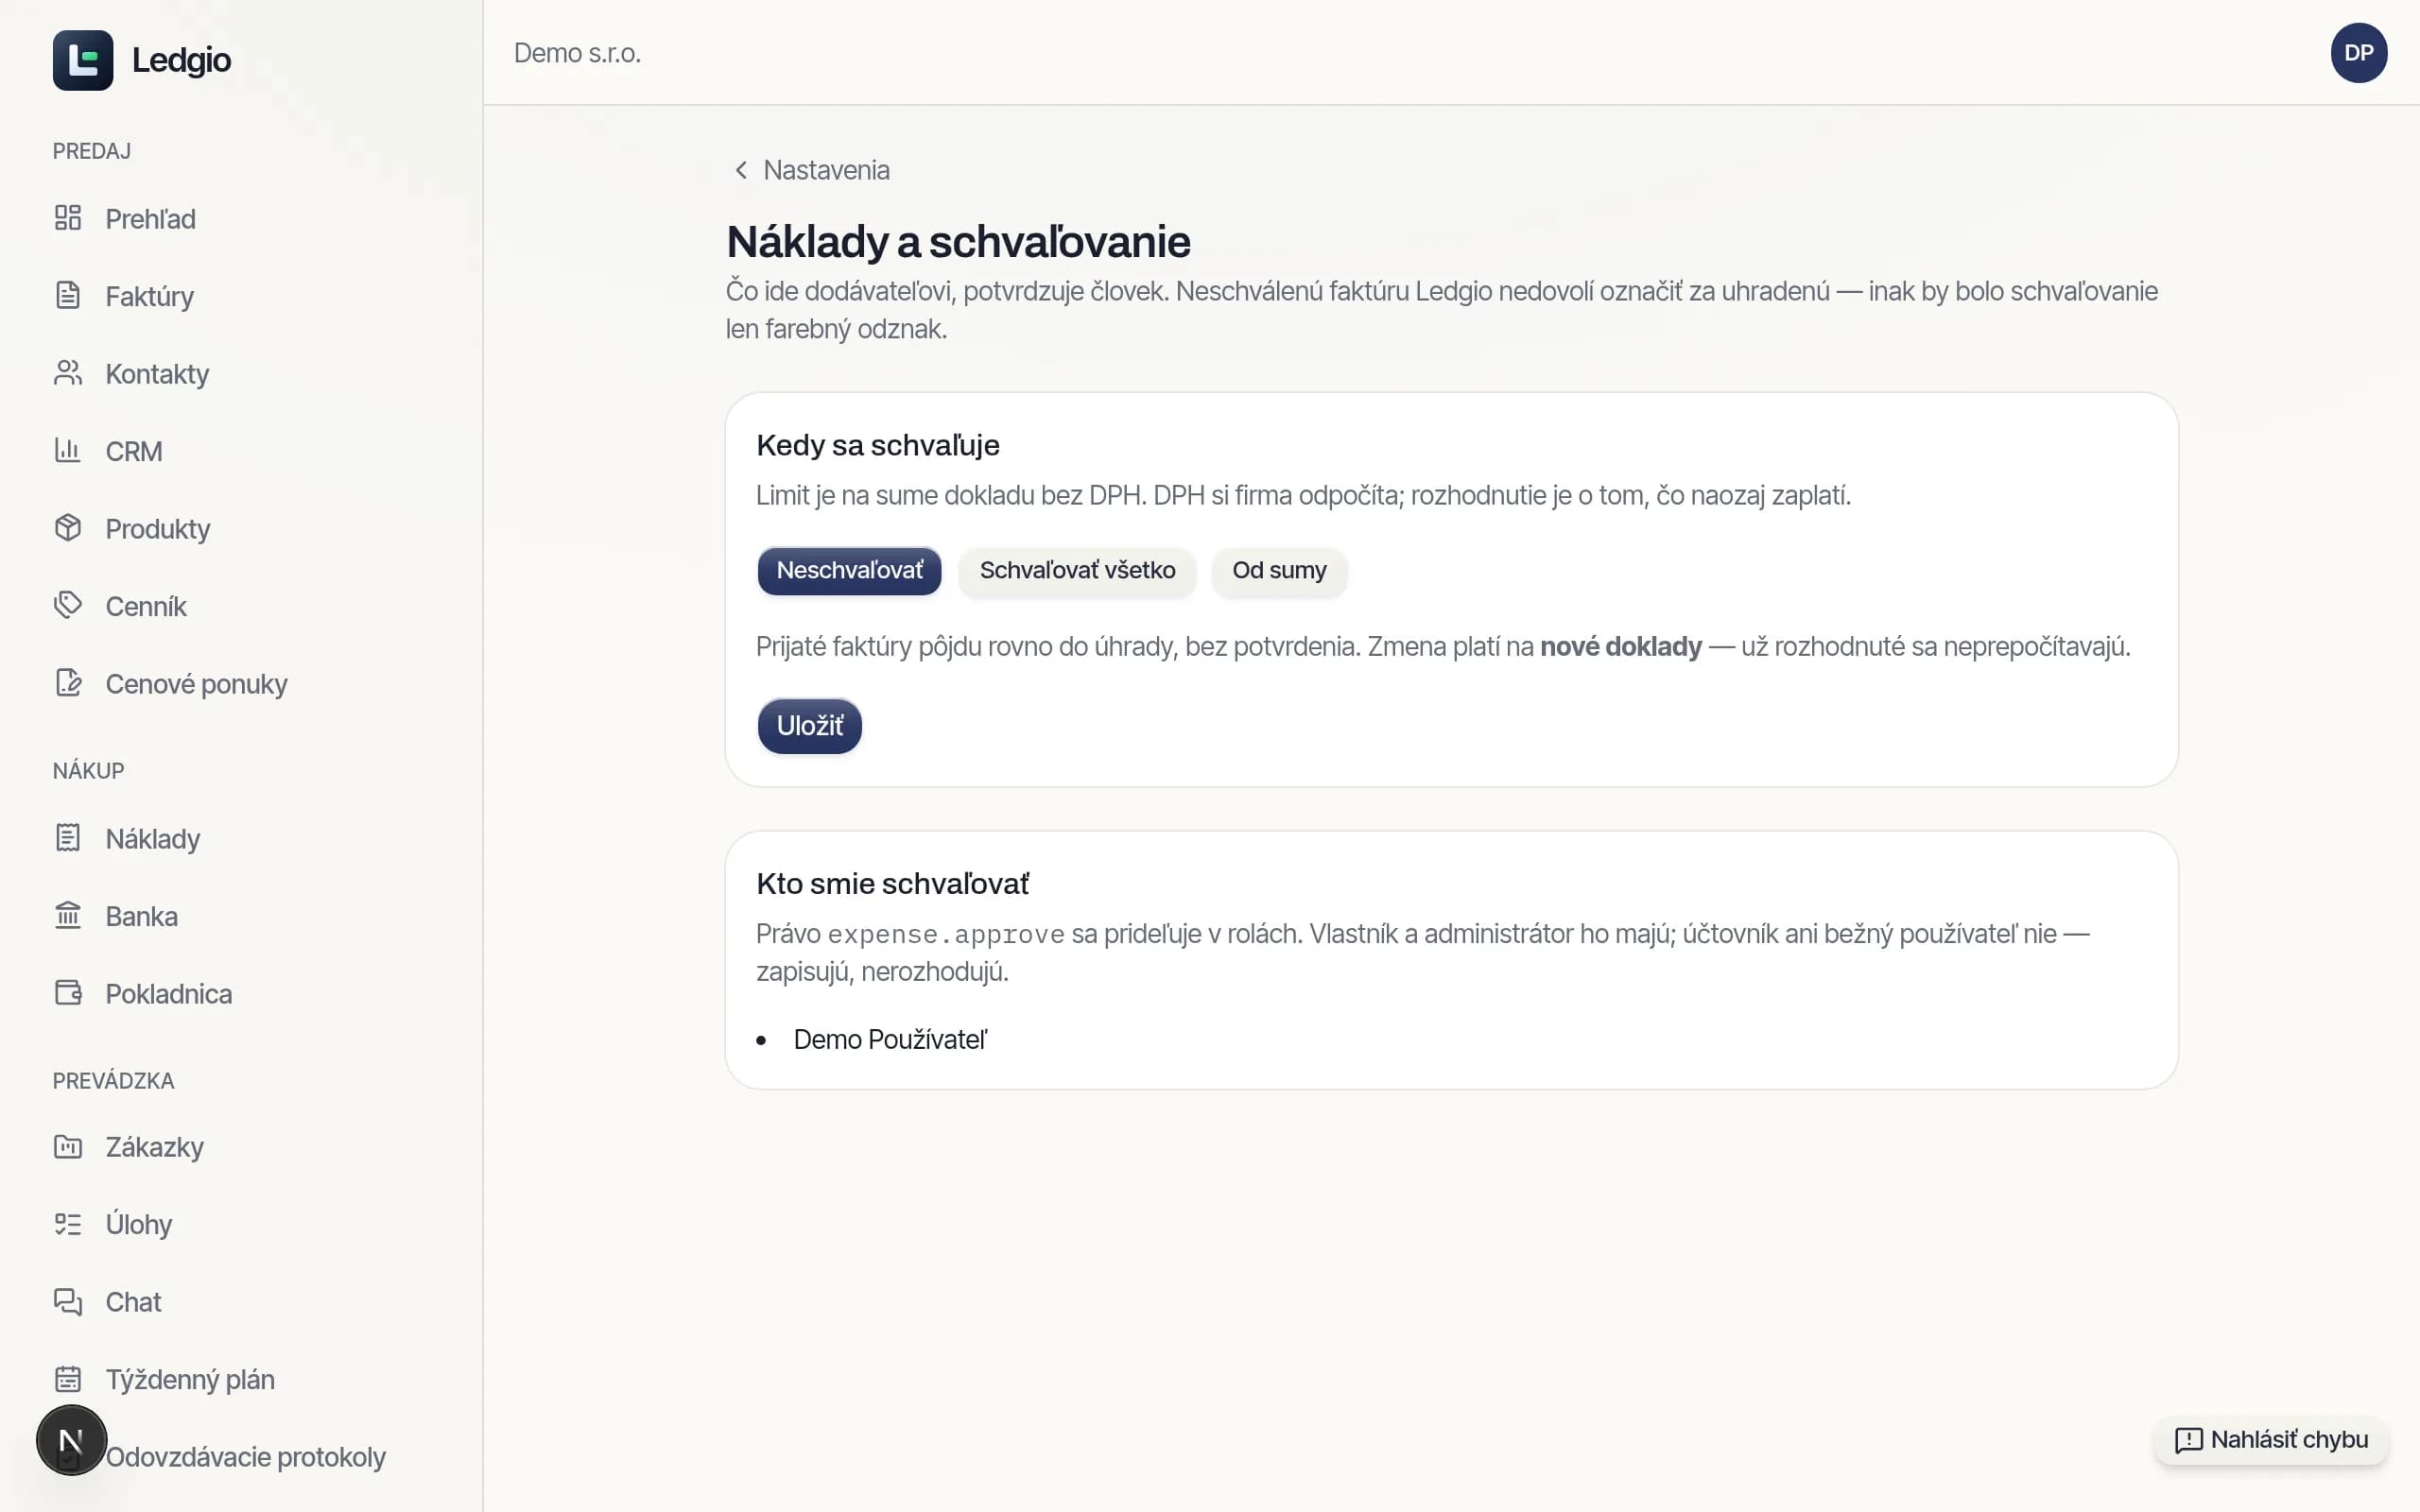Click the Zákazky folder icon
Image resolution: width=2420 pixels, height=1512 pixels.
68,1147
